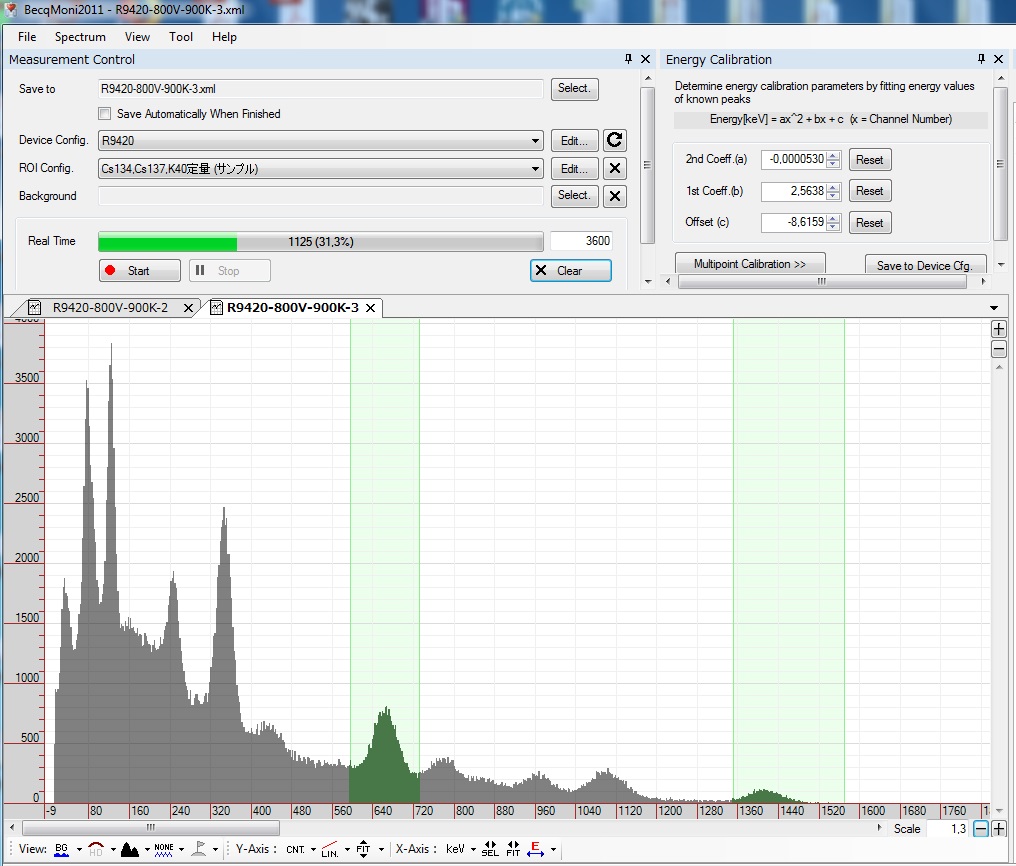Viewport: 1016px width, 866px height.
Task: Reload the device config with refresh icon
Action: 616,141
